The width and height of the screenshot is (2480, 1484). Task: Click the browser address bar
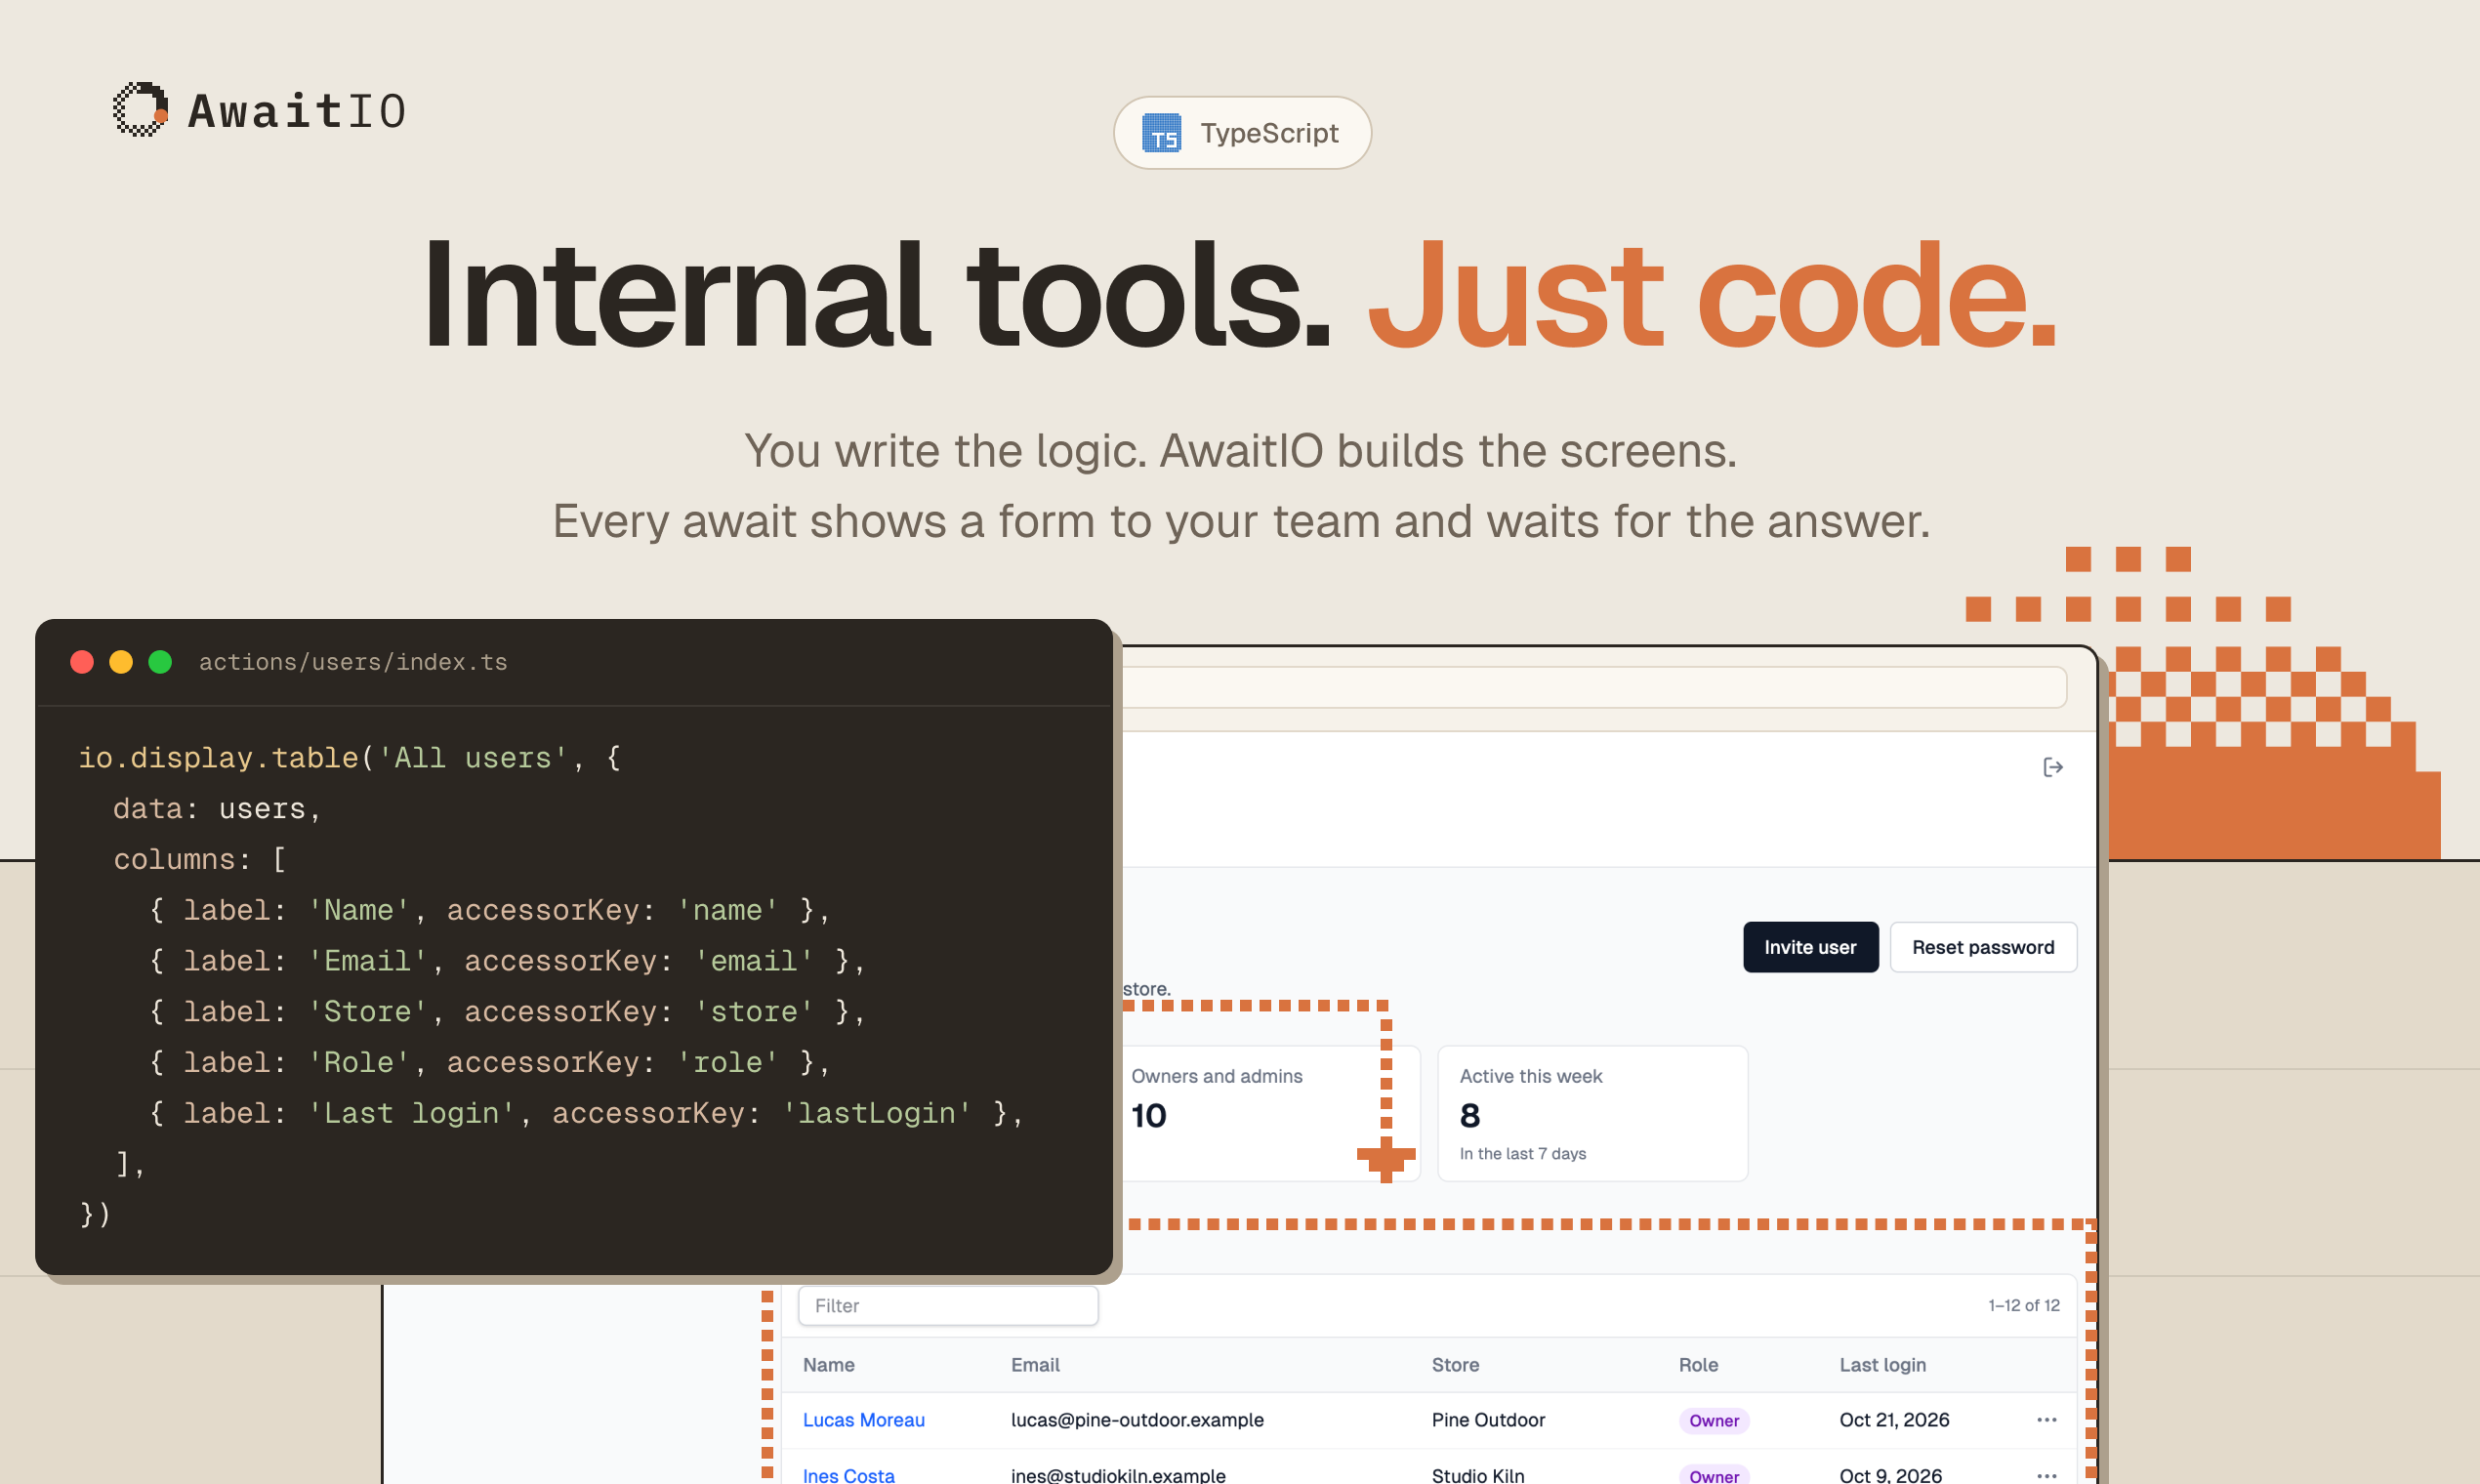pyautogui.click(x=1594, y=687)
